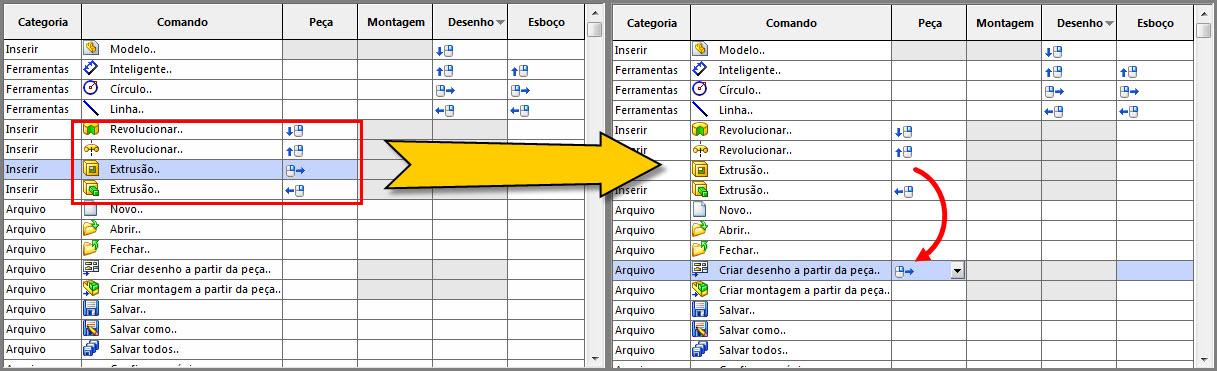Click Esboço header in right table
Screen dimensions: 1217x371
[1155, 22]
